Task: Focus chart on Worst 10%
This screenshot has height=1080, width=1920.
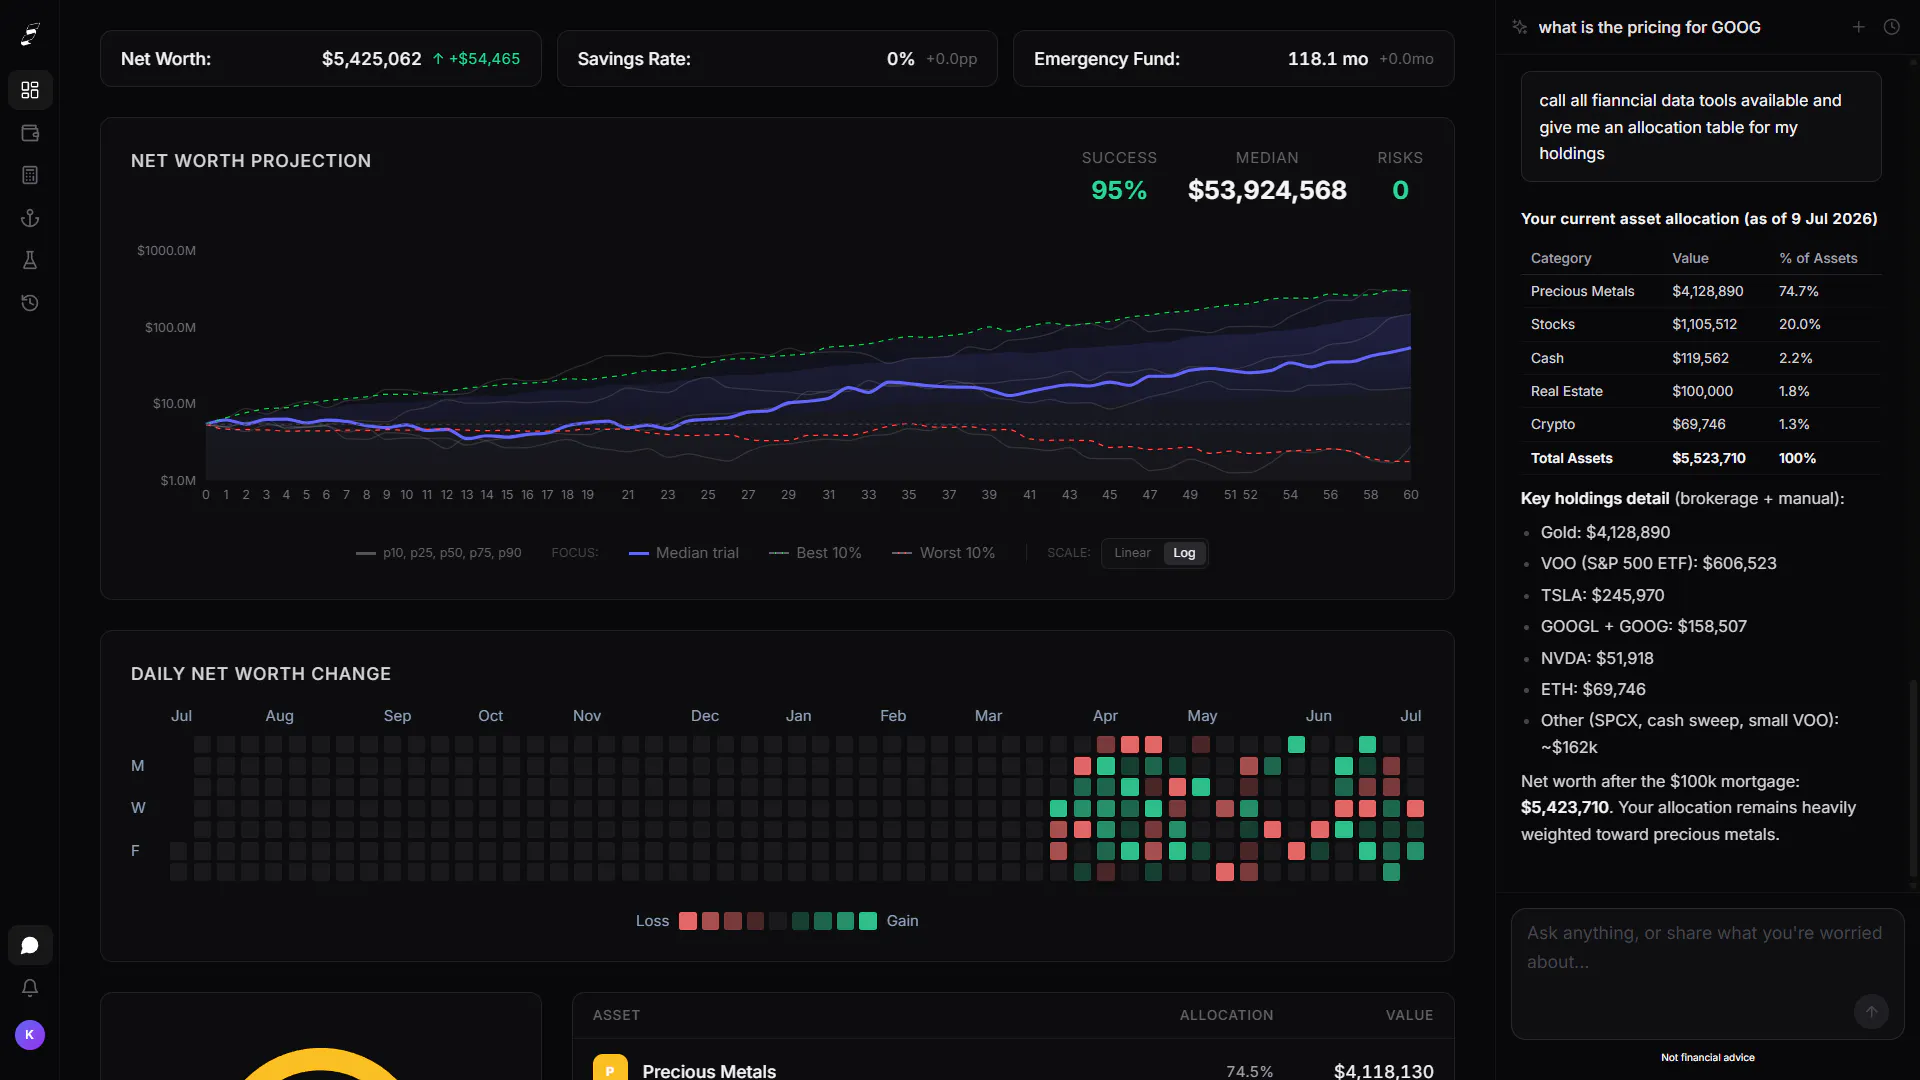Action: 943,553
